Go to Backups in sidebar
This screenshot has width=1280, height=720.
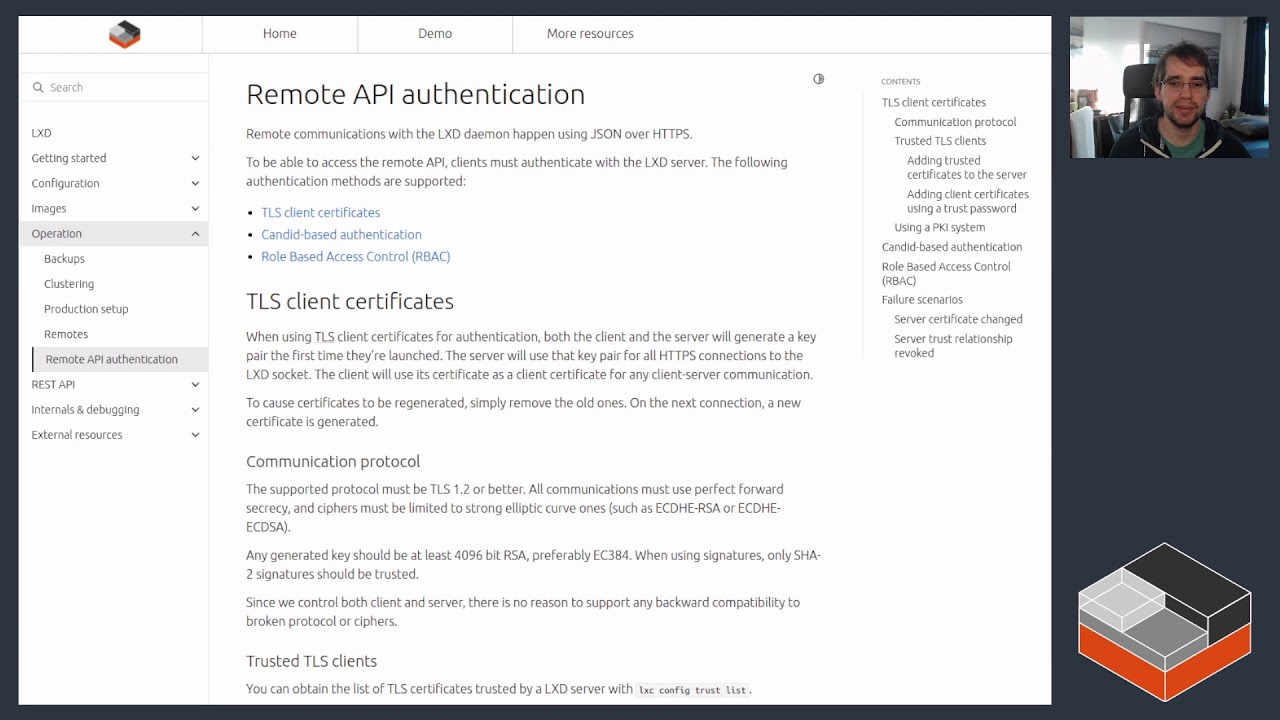(x=64, y=259)
